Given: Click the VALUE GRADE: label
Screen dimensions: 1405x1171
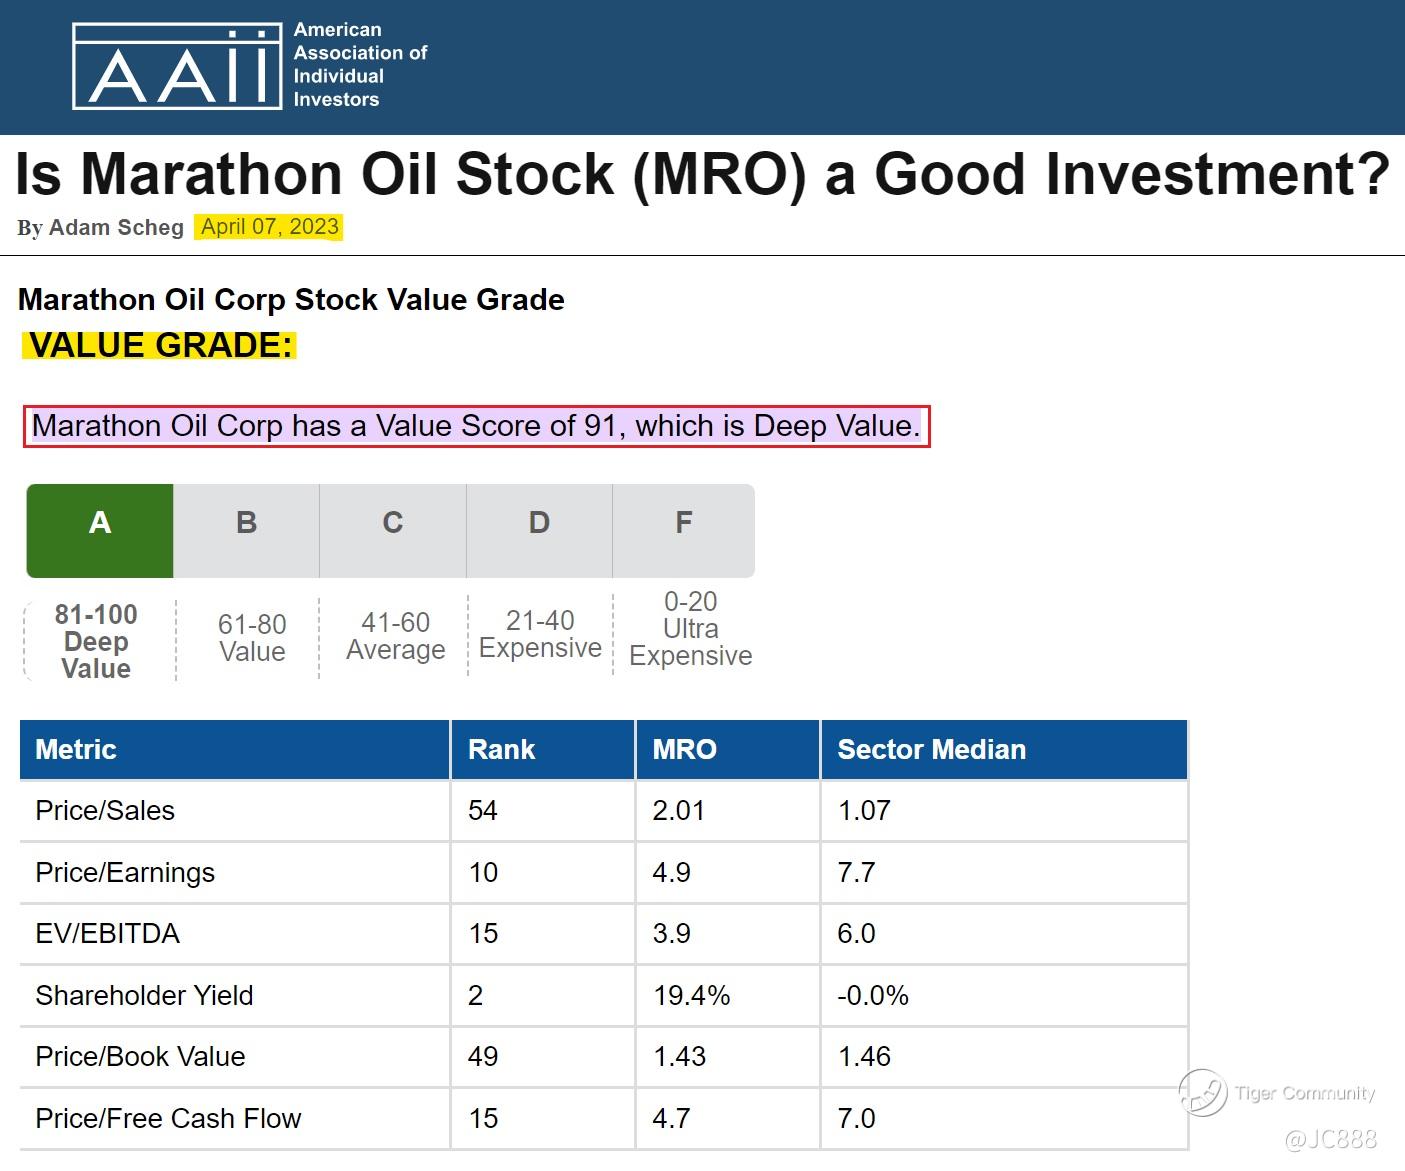Looking at the screenshot, I should point(160,345).
